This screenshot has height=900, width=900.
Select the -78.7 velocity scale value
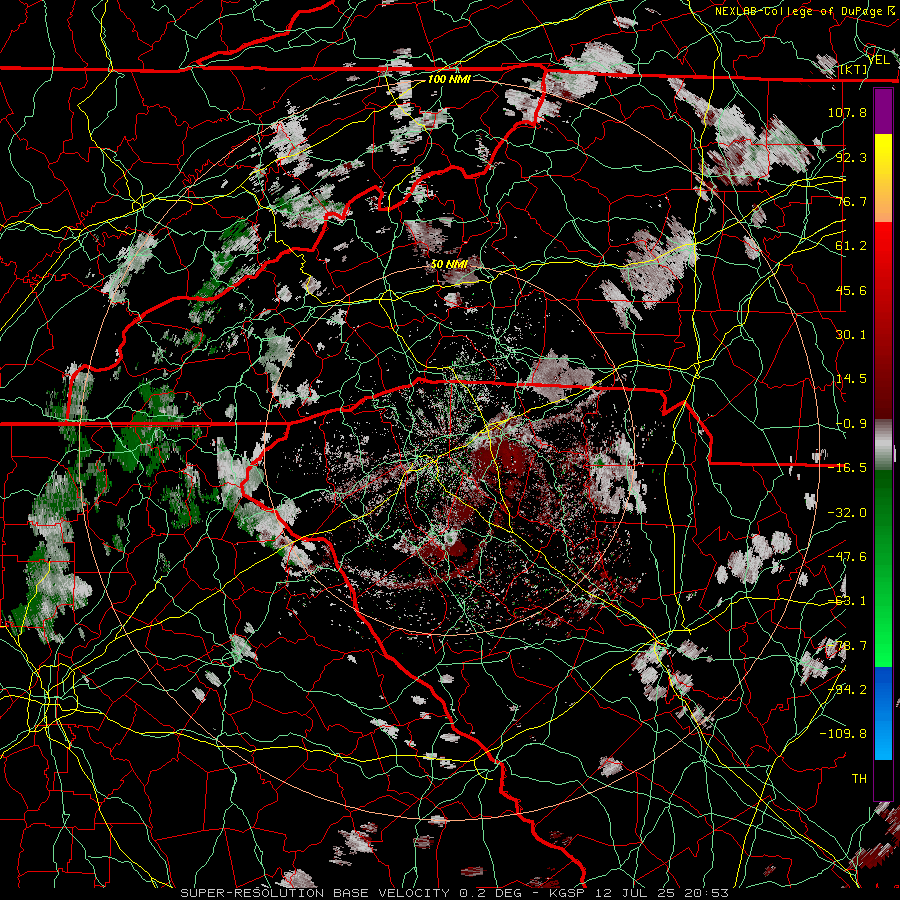point(847,646)
